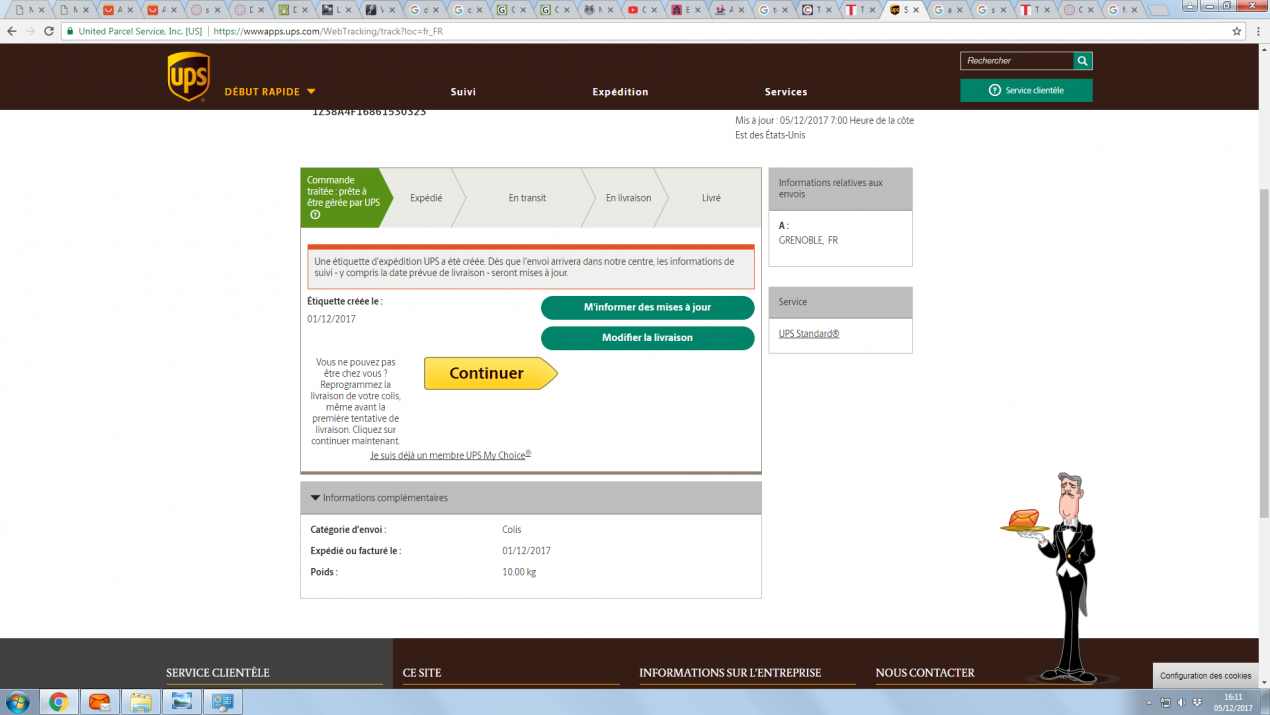Click M'informer des mises à jour
The width and height of the screenshot is (1270, 715).
pos(647,307)
